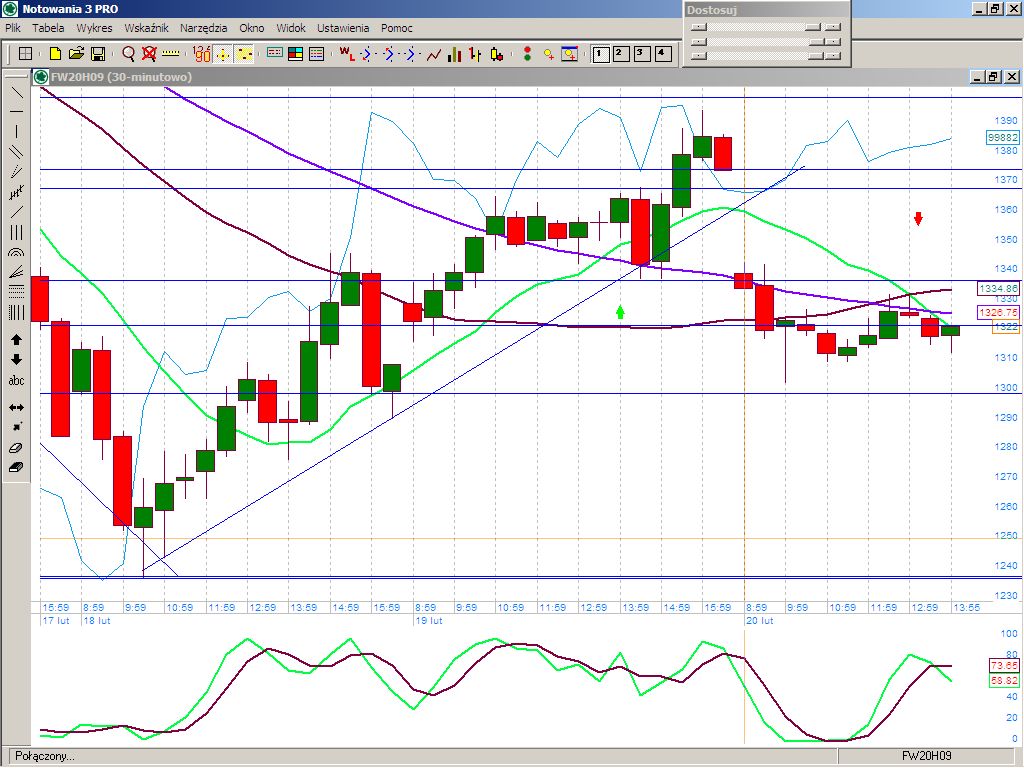Pick the Fibonacci arcs drawing tool
Screen dimensions: 1024x768
[x=16, y=254]
